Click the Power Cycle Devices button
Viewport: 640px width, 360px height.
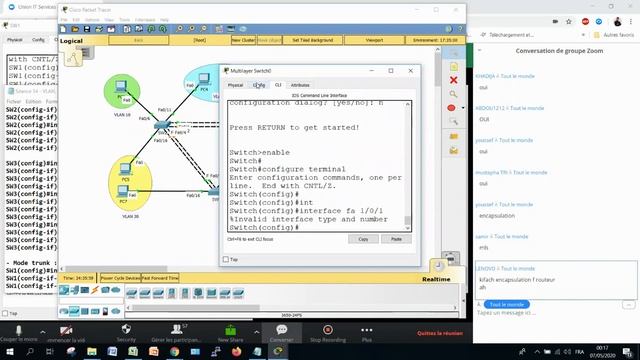pyautogui.click(x=120, y=278)
